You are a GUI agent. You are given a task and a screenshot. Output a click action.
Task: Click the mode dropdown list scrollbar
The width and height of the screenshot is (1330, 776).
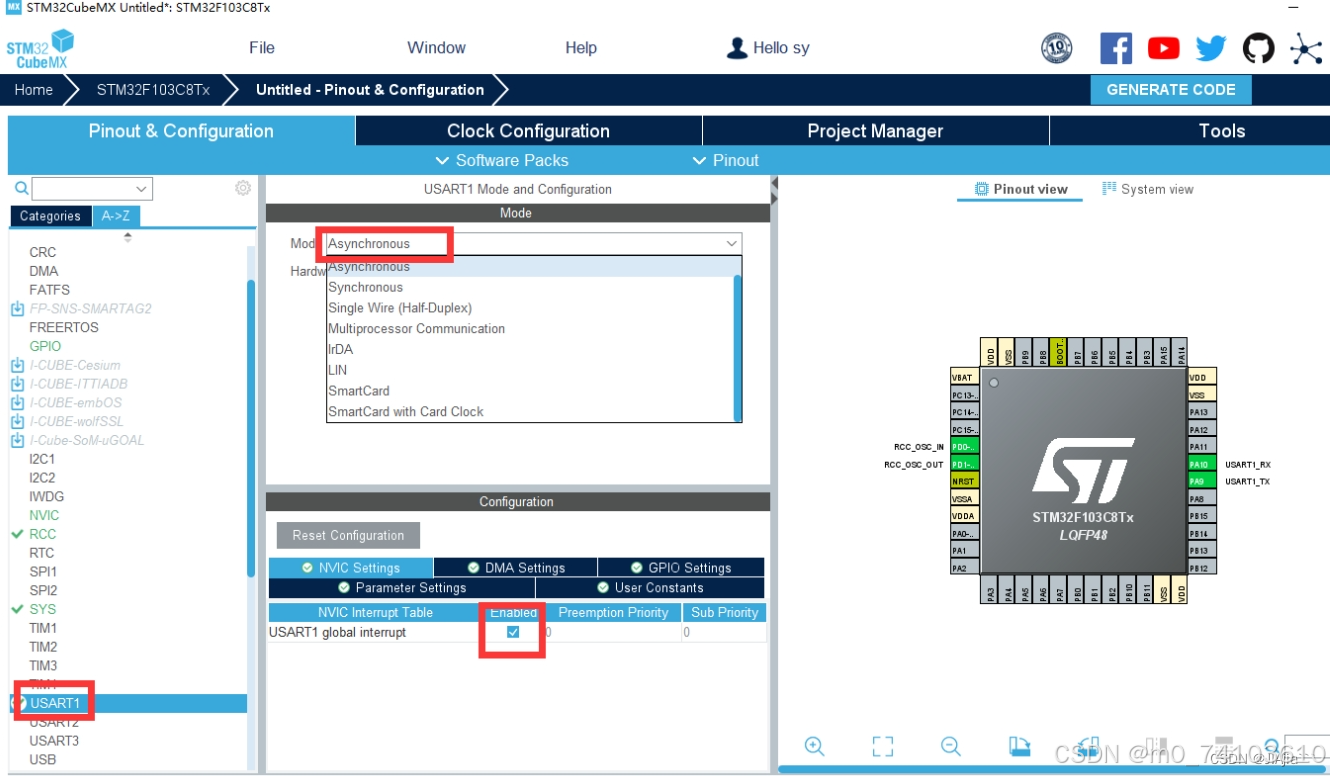point(738,346)
